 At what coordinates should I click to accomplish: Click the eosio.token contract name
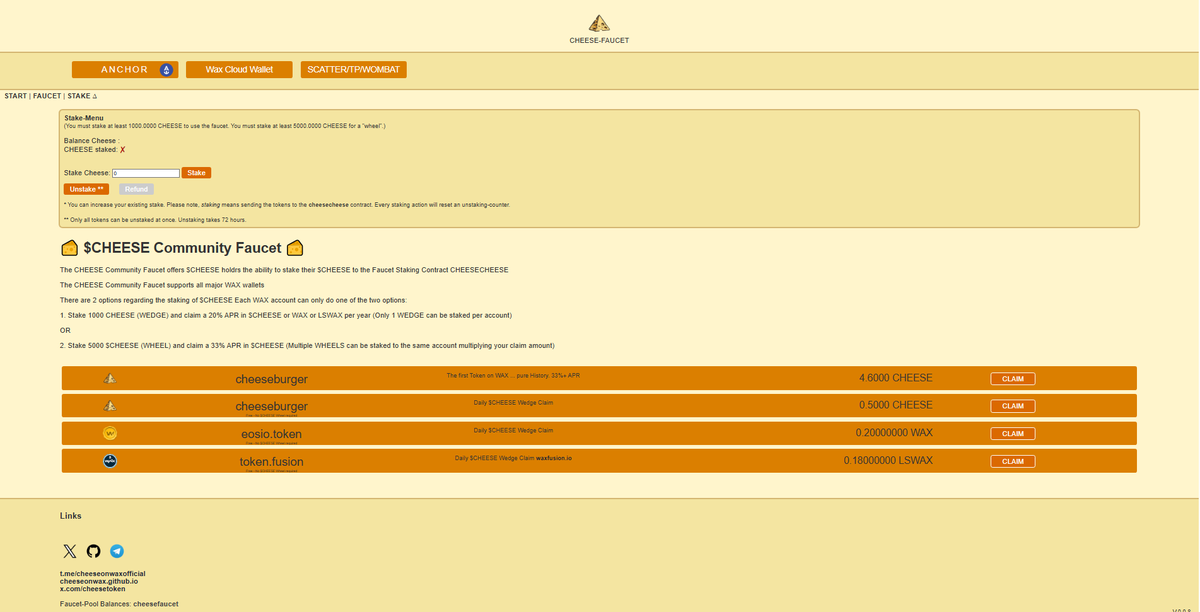point(272,434)
